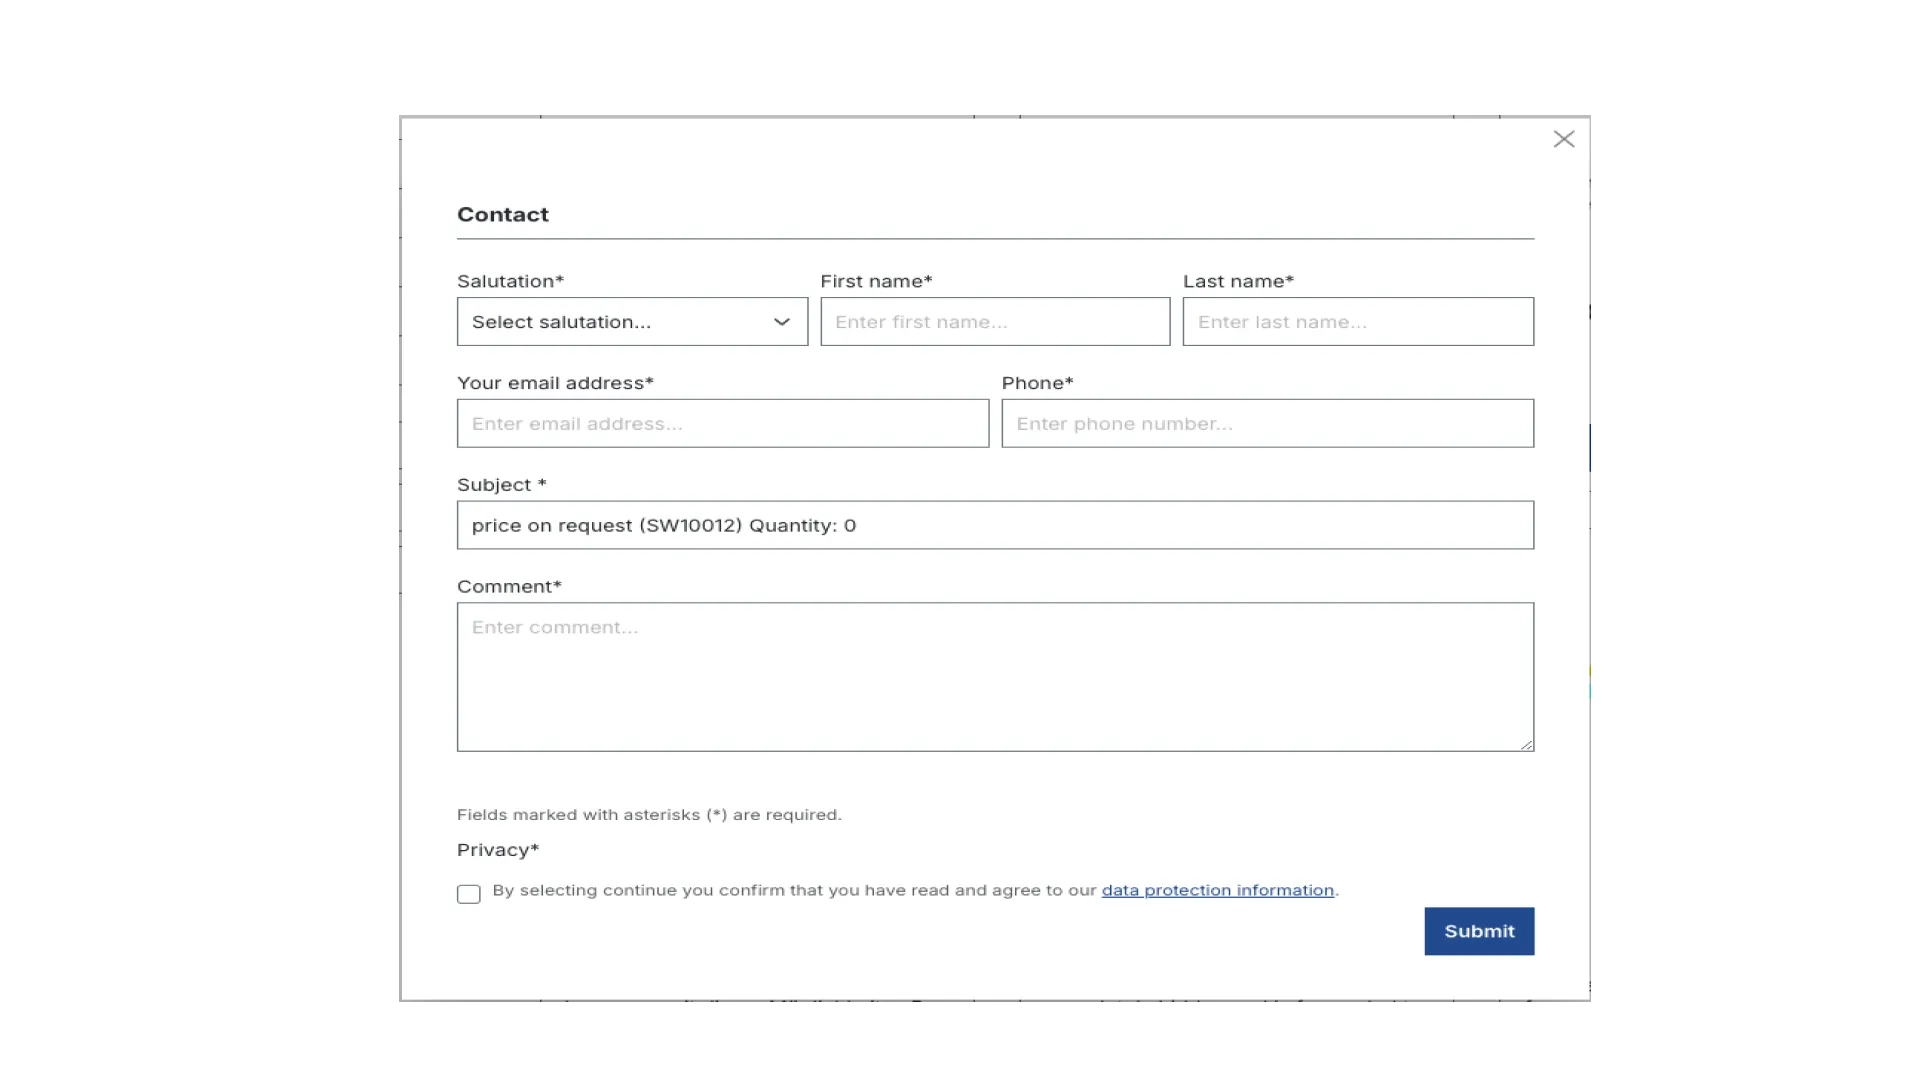Open the data protection information link

[1216, 890]
